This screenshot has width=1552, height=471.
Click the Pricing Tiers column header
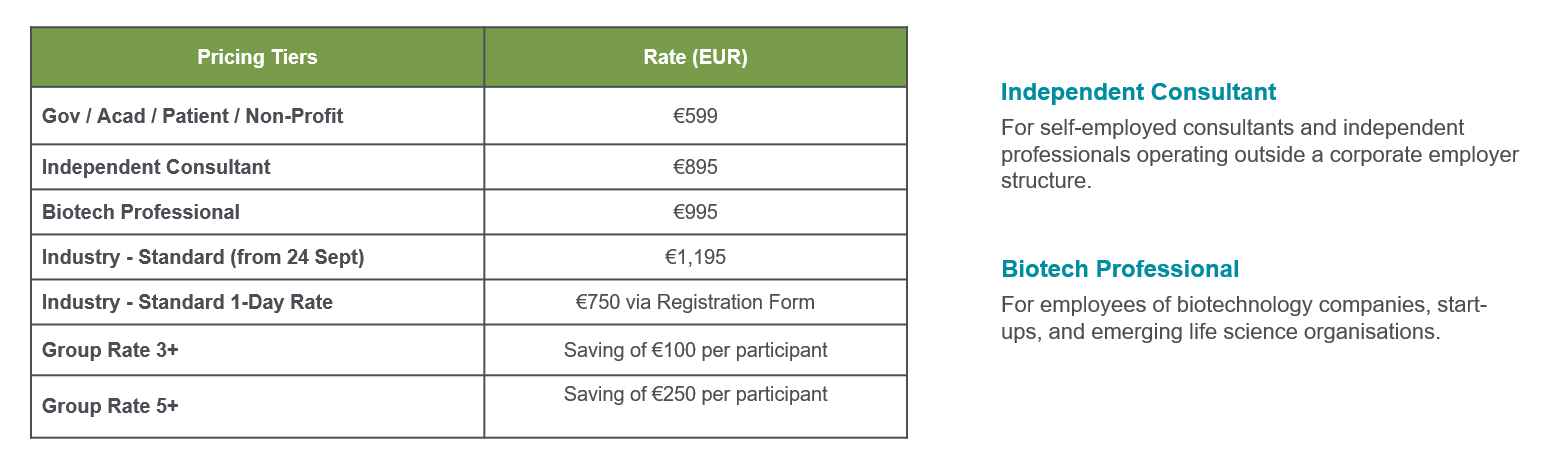pos(257,57)
